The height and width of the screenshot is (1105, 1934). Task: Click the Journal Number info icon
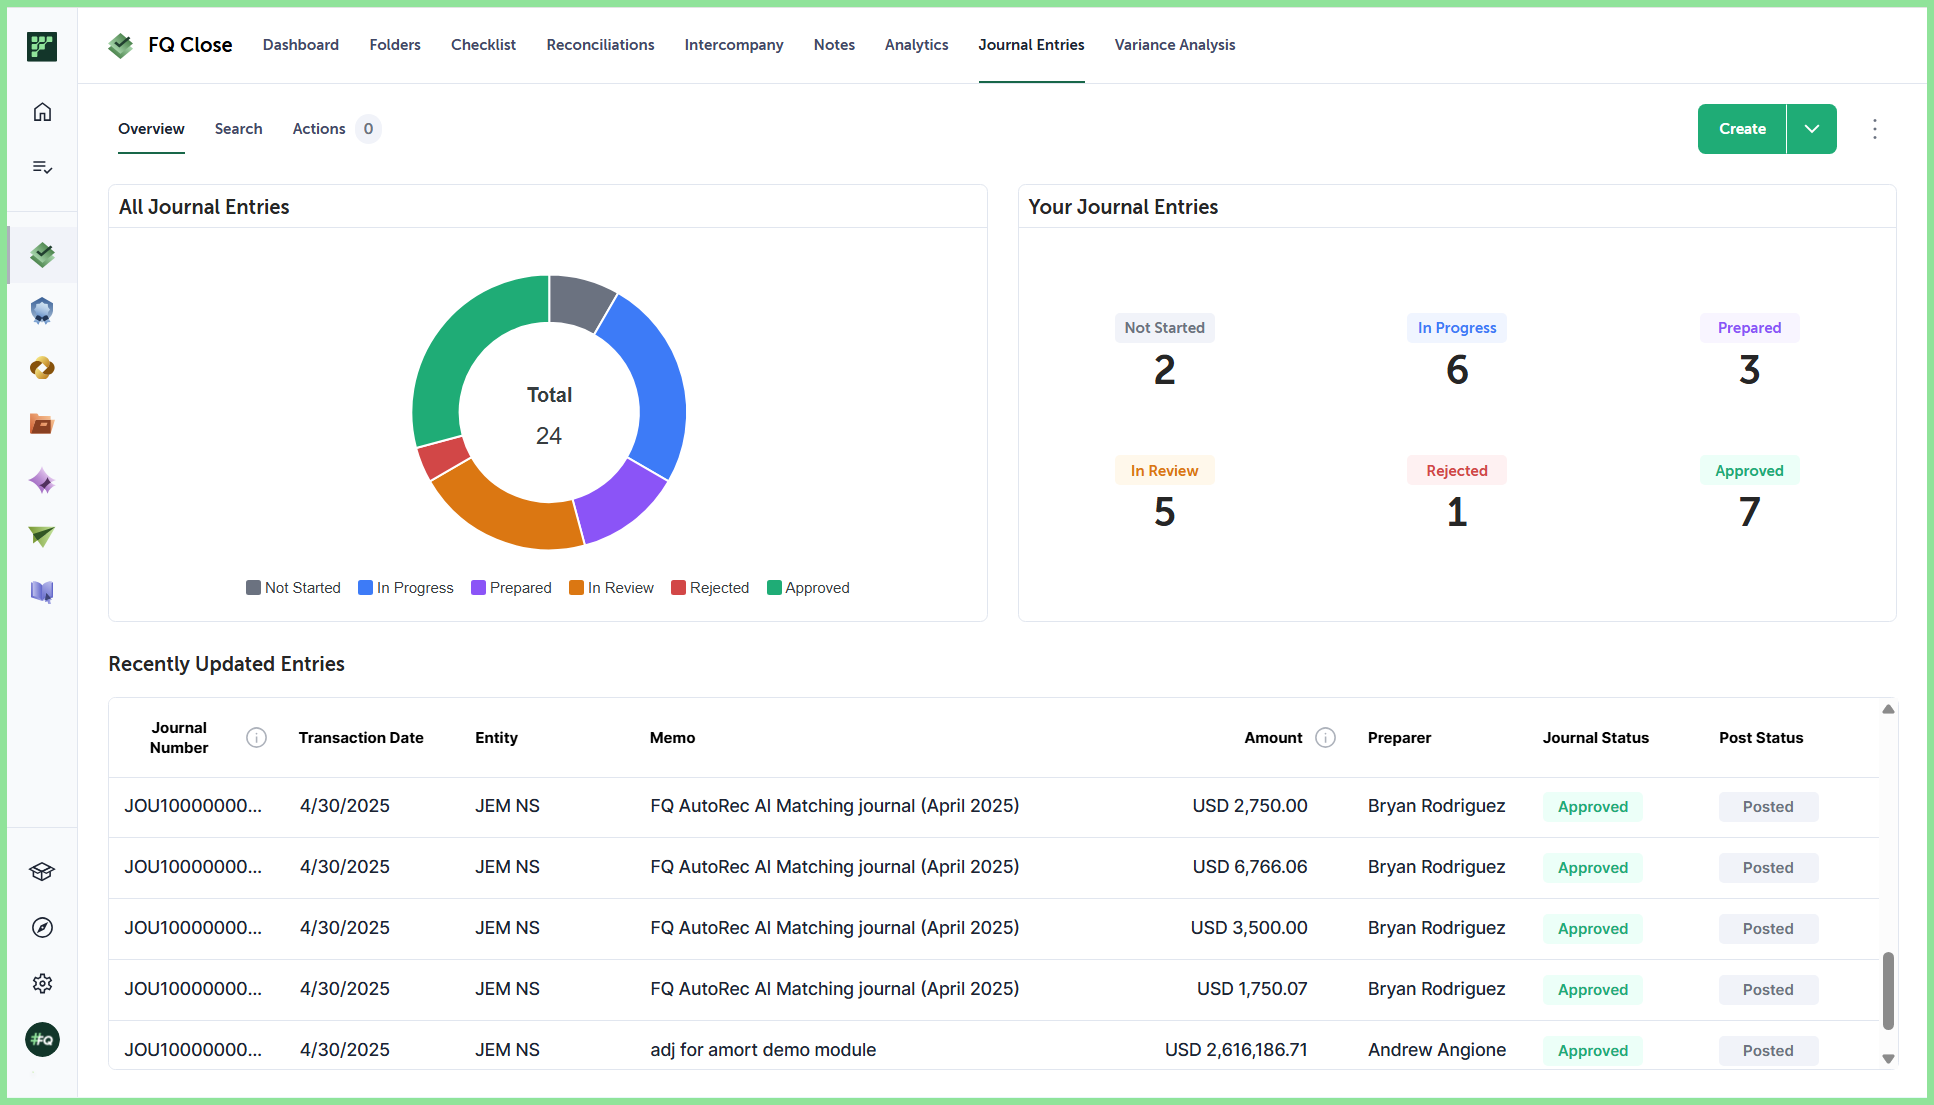pyautogui.click(x=257, y=738)
